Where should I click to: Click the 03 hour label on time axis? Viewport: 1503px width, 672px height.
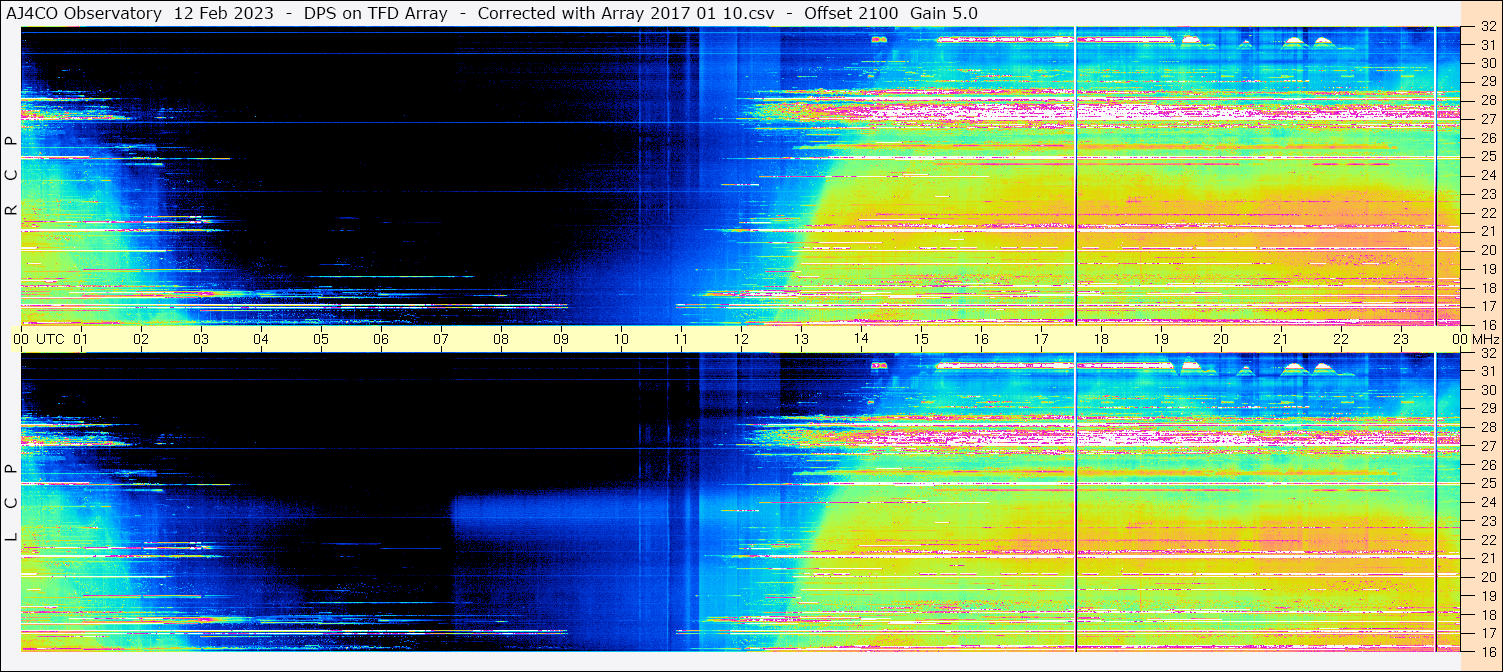click(201, 339)
